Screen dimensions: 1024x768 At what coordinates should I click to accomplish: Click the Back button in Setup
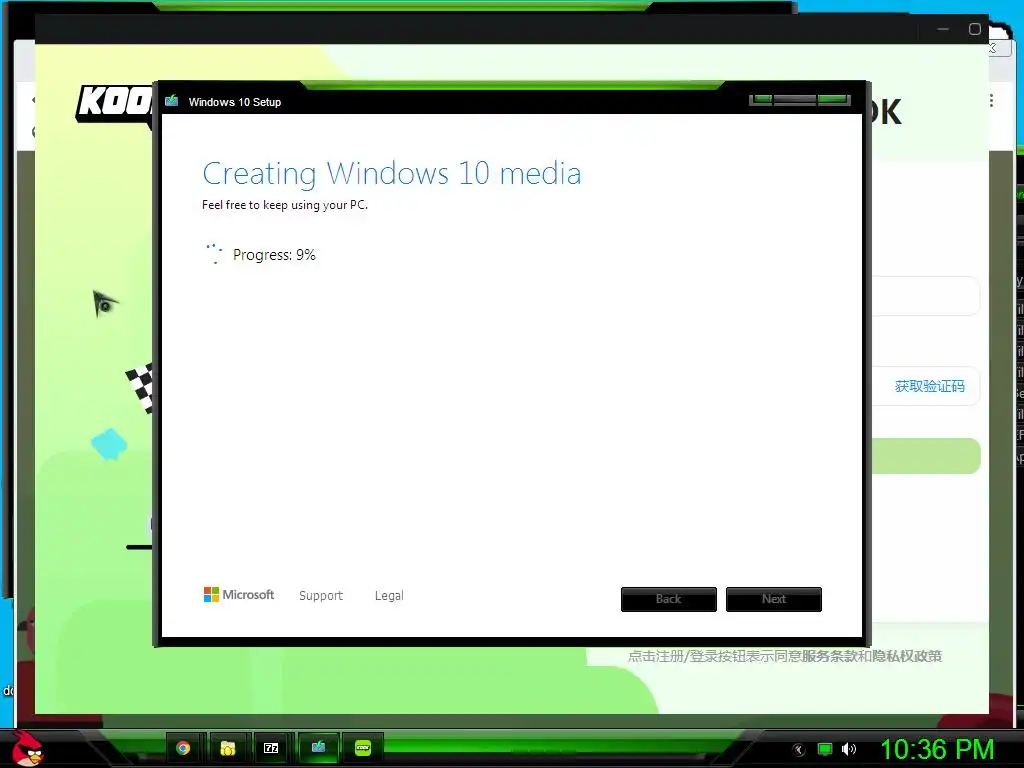(x=669, y=599)
